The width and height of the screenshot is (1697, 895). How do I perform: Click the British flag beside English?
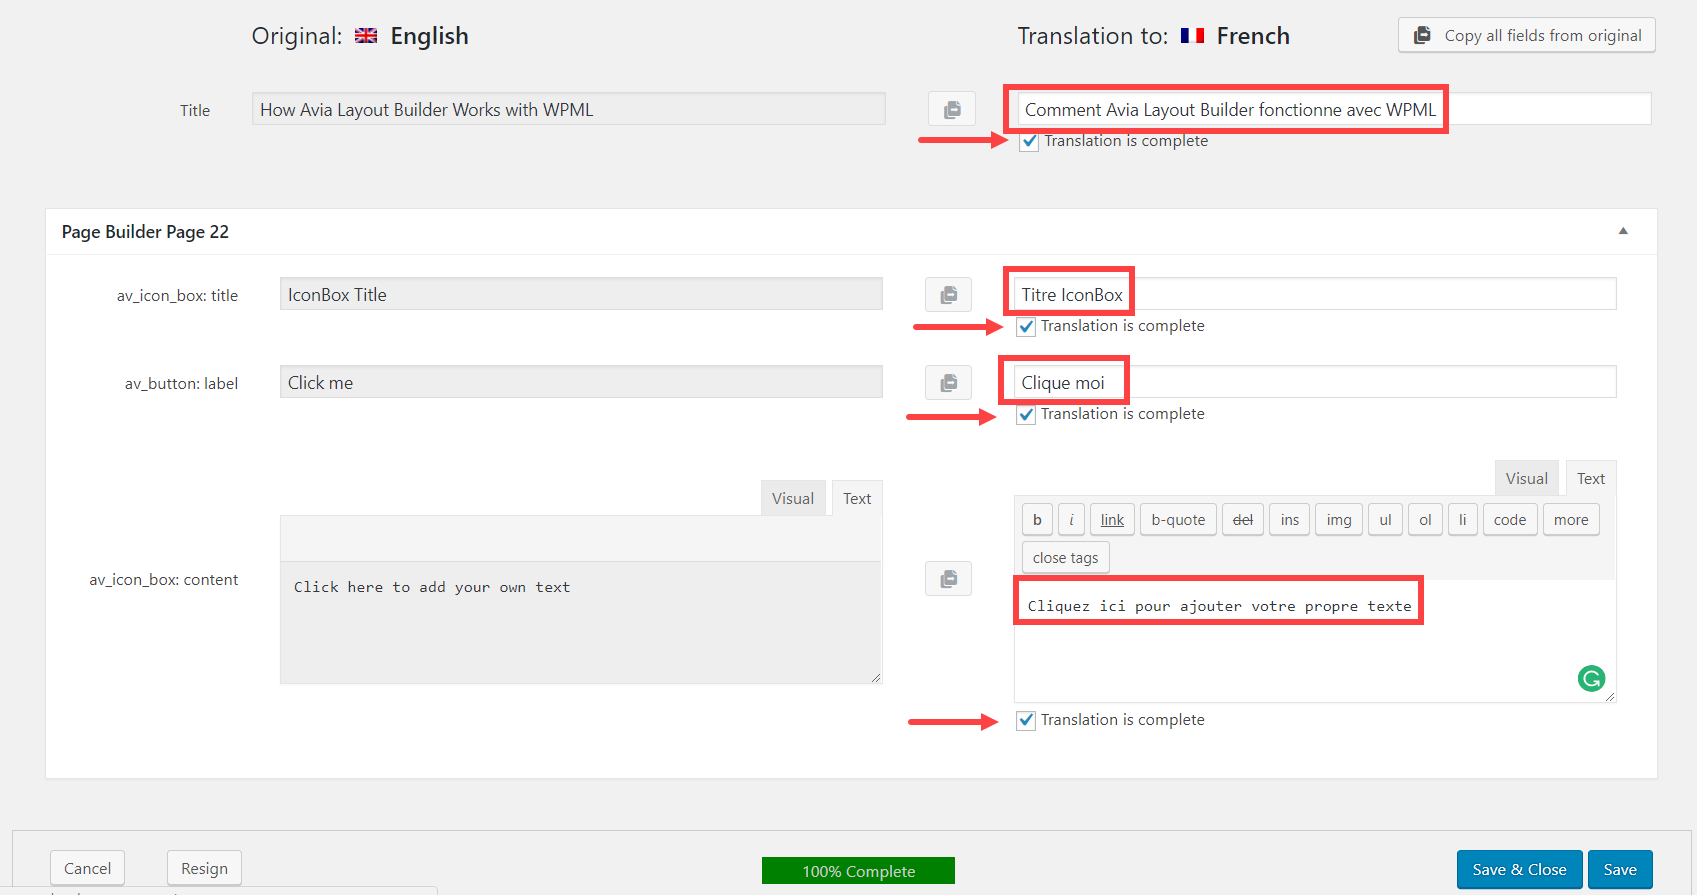(366, 36)
